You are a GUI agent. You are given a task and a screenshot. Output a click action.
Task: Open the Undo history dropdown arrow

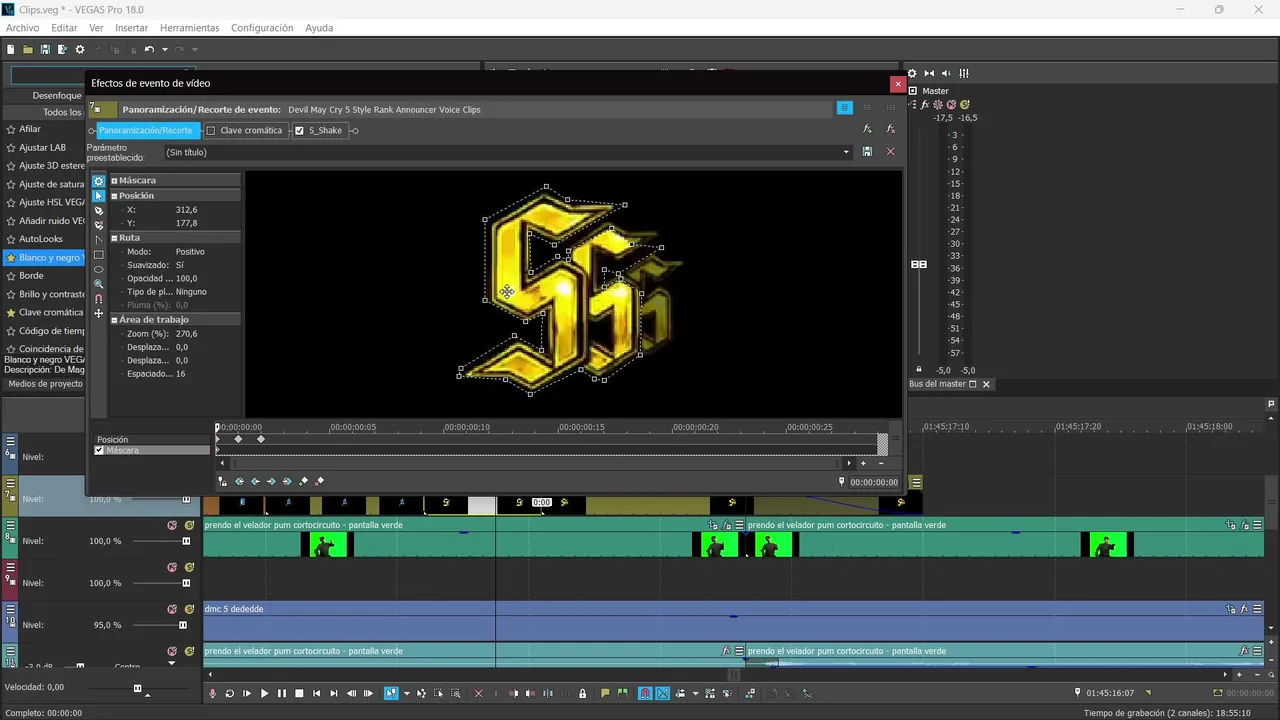tap(163, 49)
